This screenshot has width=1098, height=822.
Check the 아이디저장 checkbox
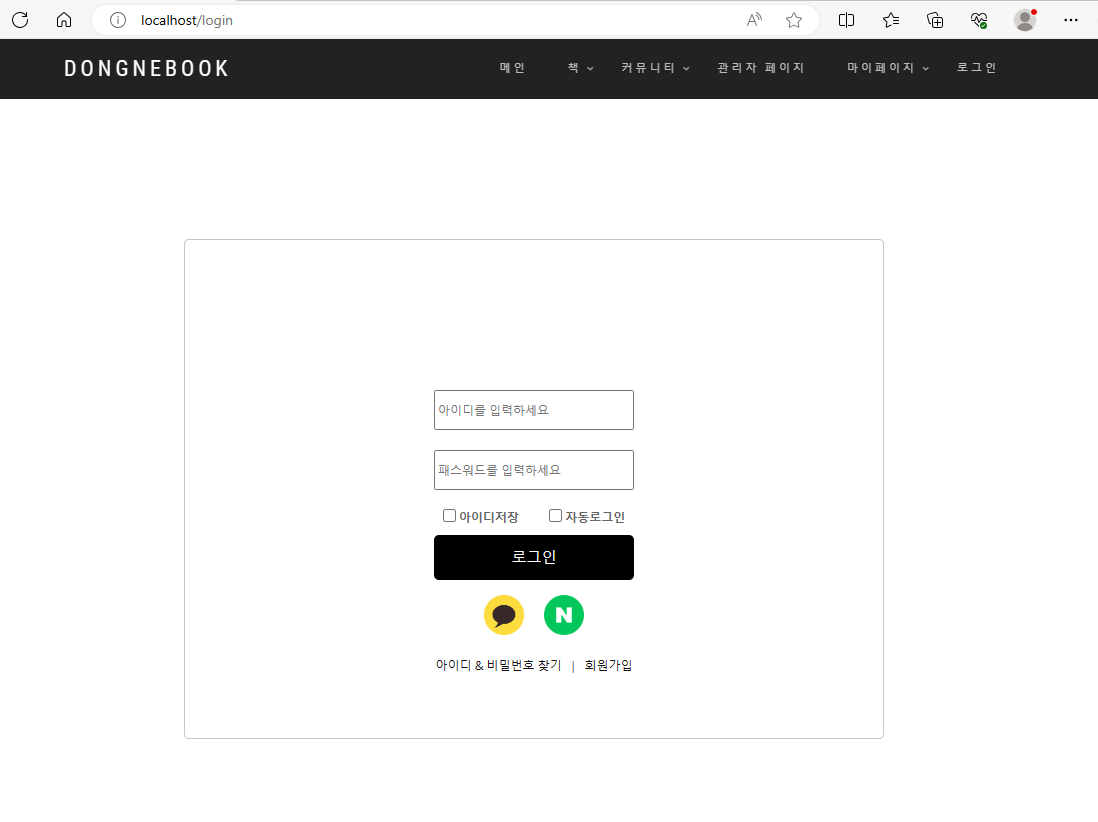(450, 515)
